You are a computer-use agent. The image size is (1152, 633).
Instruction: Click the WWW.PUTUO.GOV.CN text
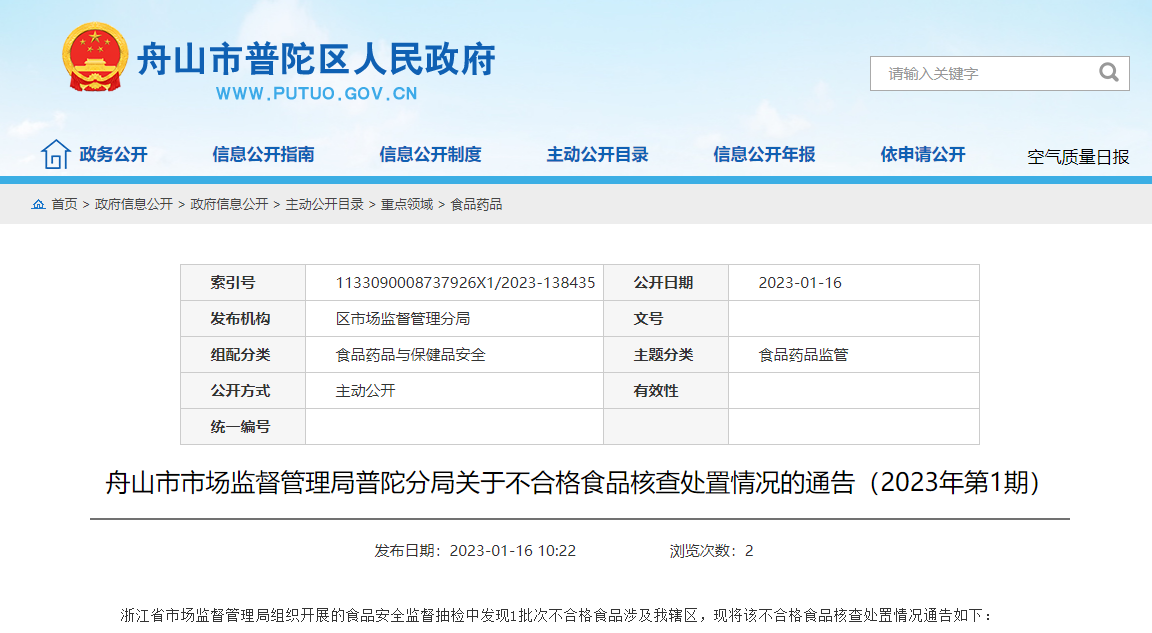pyautogui.click(x=317, y=94)
